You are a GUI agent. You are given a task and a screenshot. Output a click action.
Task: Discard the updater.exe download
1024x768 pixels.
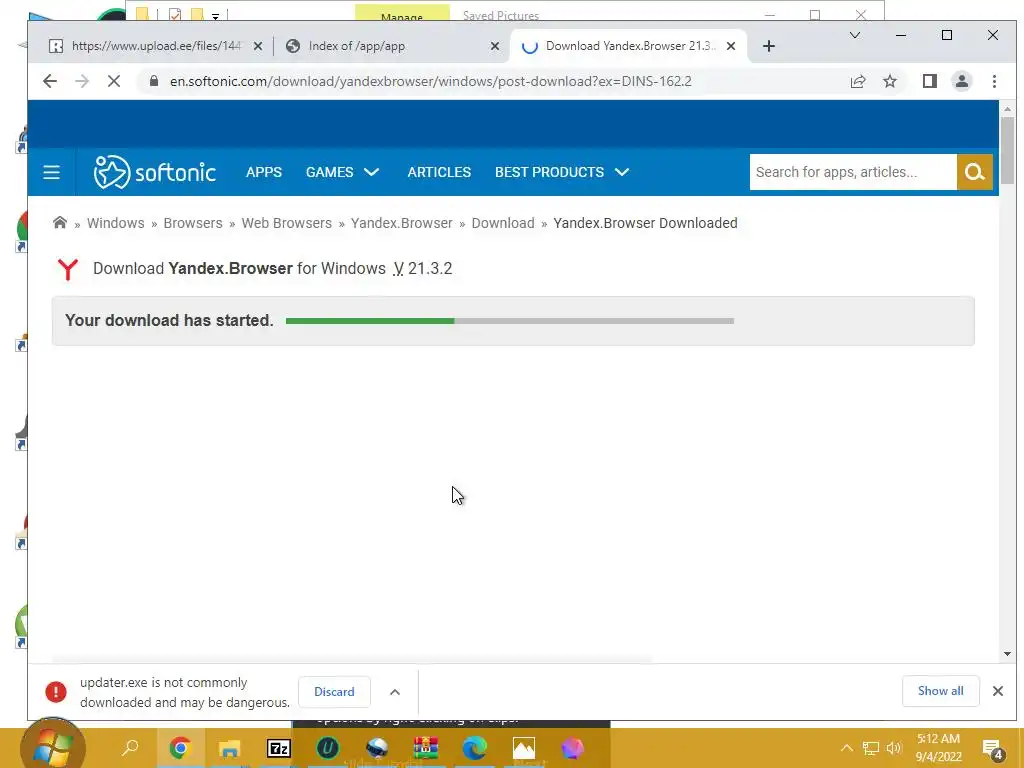click(334, 692)
